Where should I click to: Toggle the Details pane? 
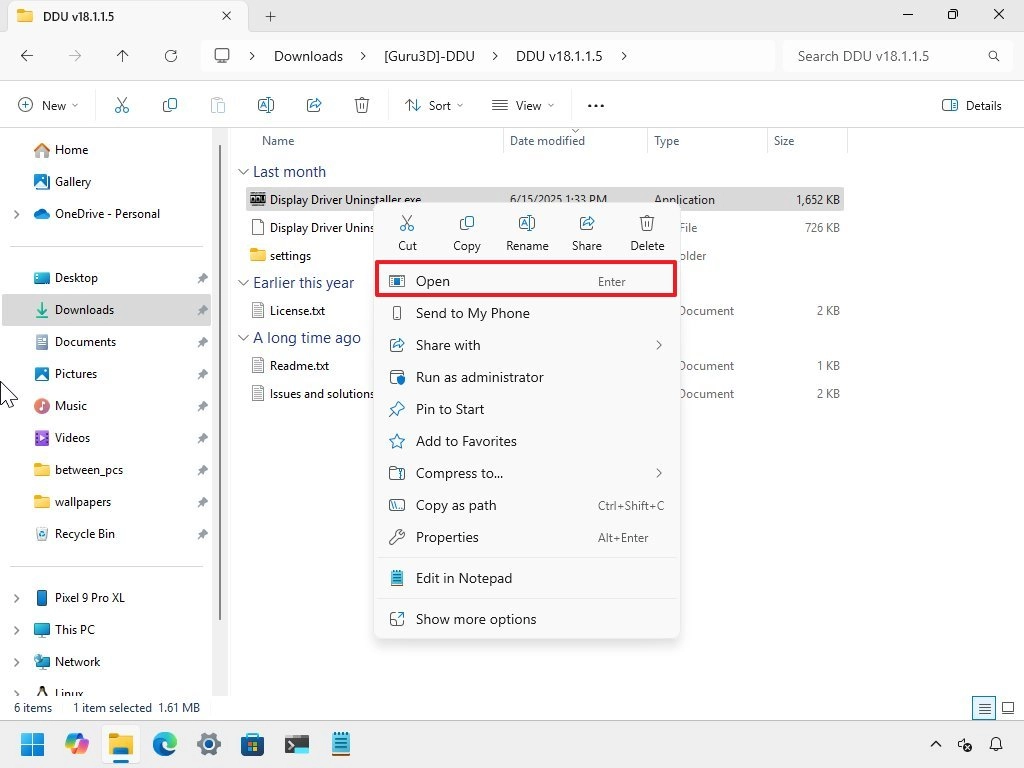point(972,105)
